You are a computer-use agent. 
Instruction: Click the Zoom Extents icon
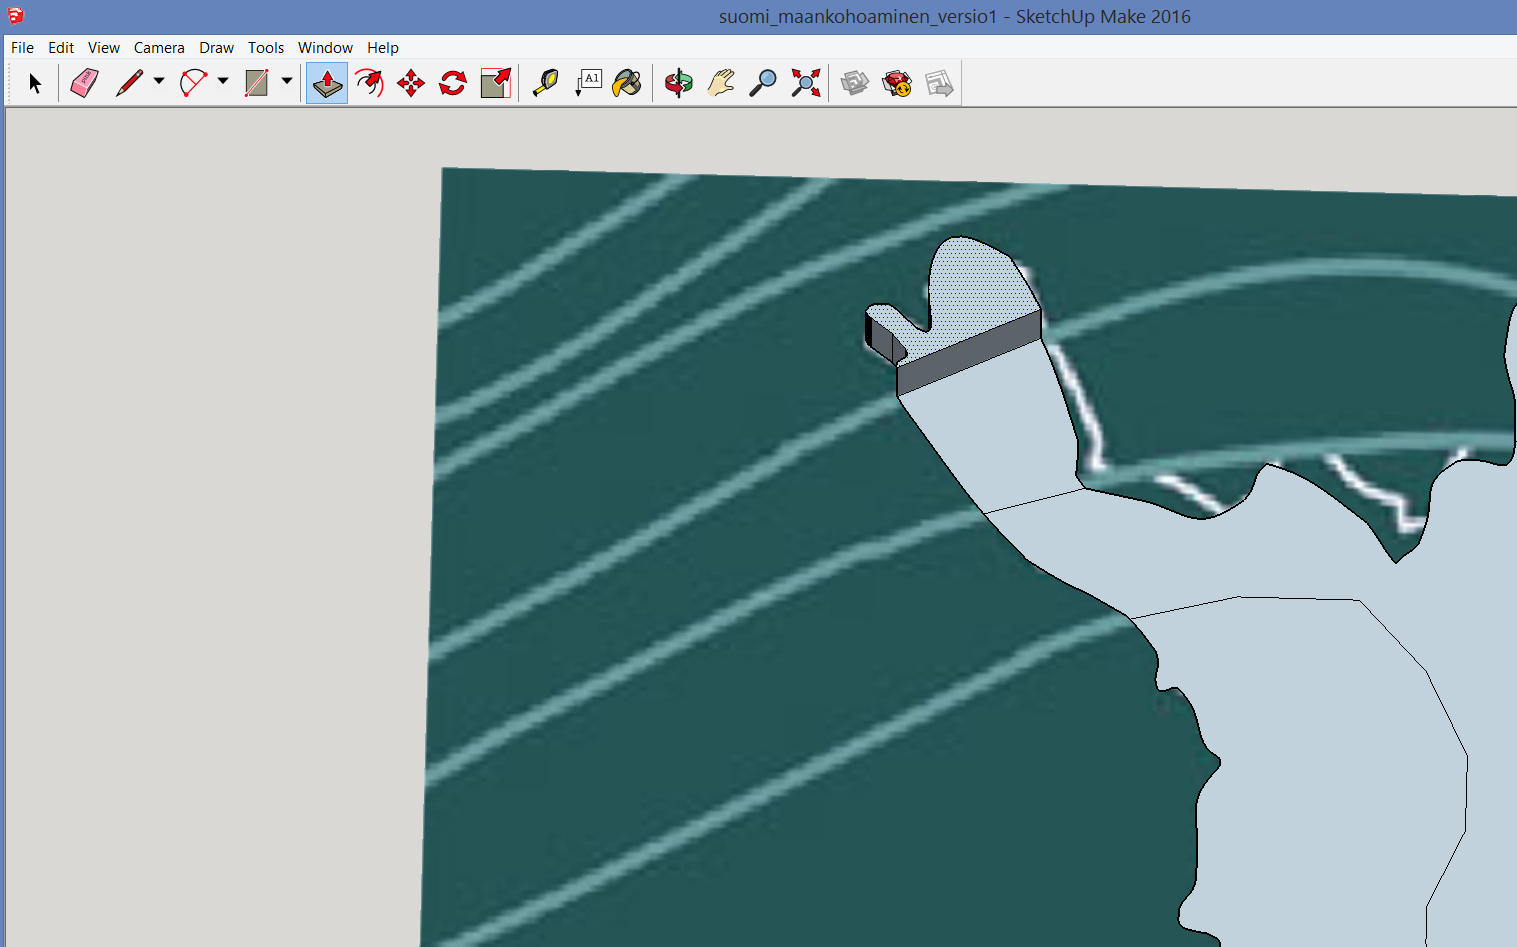click(805, 83)
